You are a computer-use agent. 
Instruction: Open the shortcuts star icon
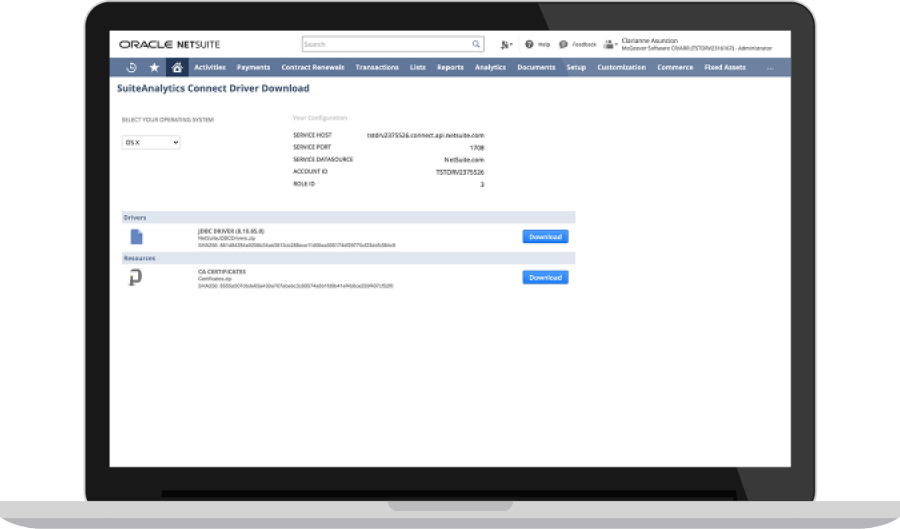coord(154,67)
